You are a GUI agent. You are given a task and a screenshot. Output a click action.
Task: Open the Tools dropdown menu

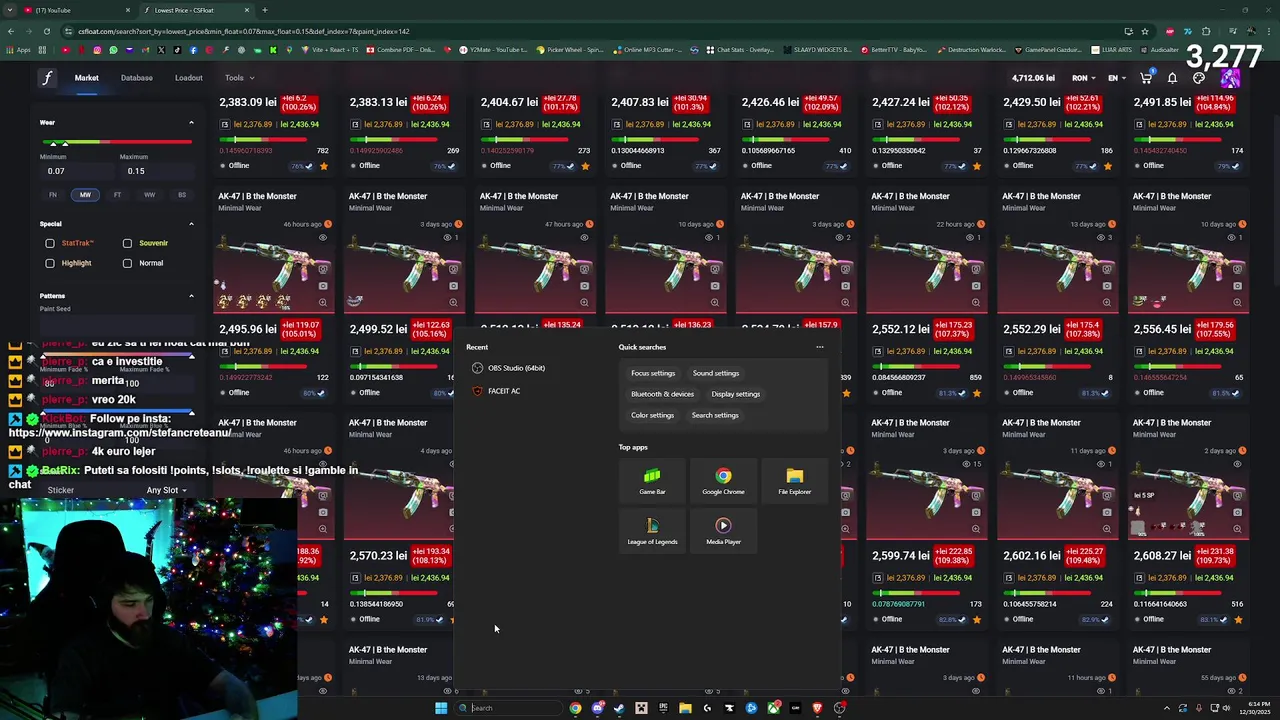[239, 78]
